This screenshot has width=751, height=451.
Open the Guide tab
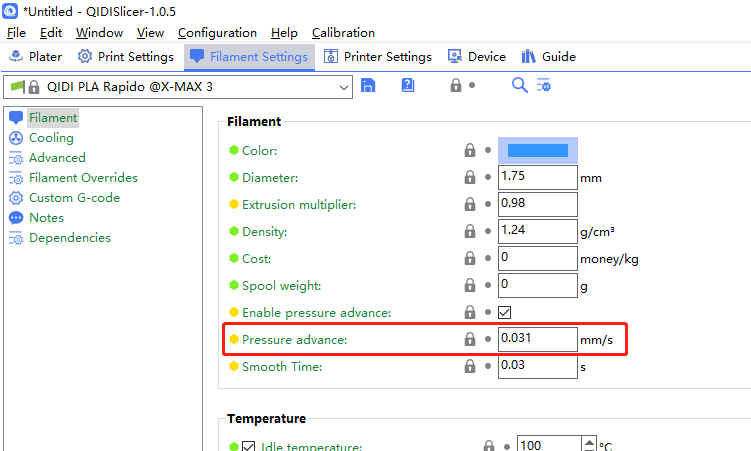(x=548, y=57)
